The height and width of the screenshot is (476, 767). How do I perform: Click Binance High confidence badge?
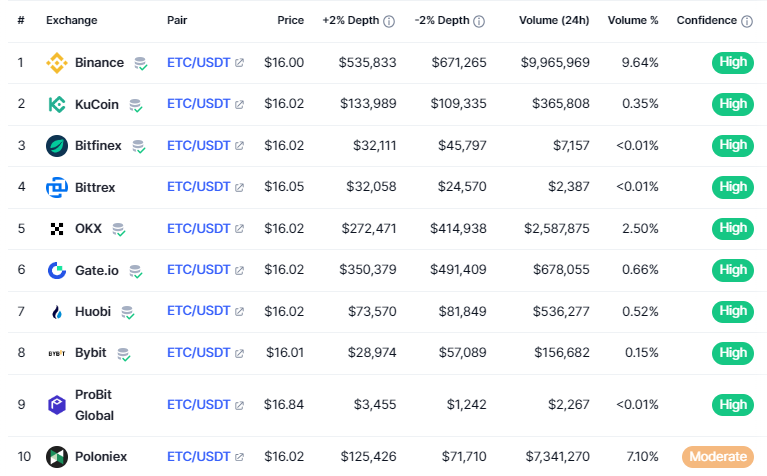(x=732, y=62)
